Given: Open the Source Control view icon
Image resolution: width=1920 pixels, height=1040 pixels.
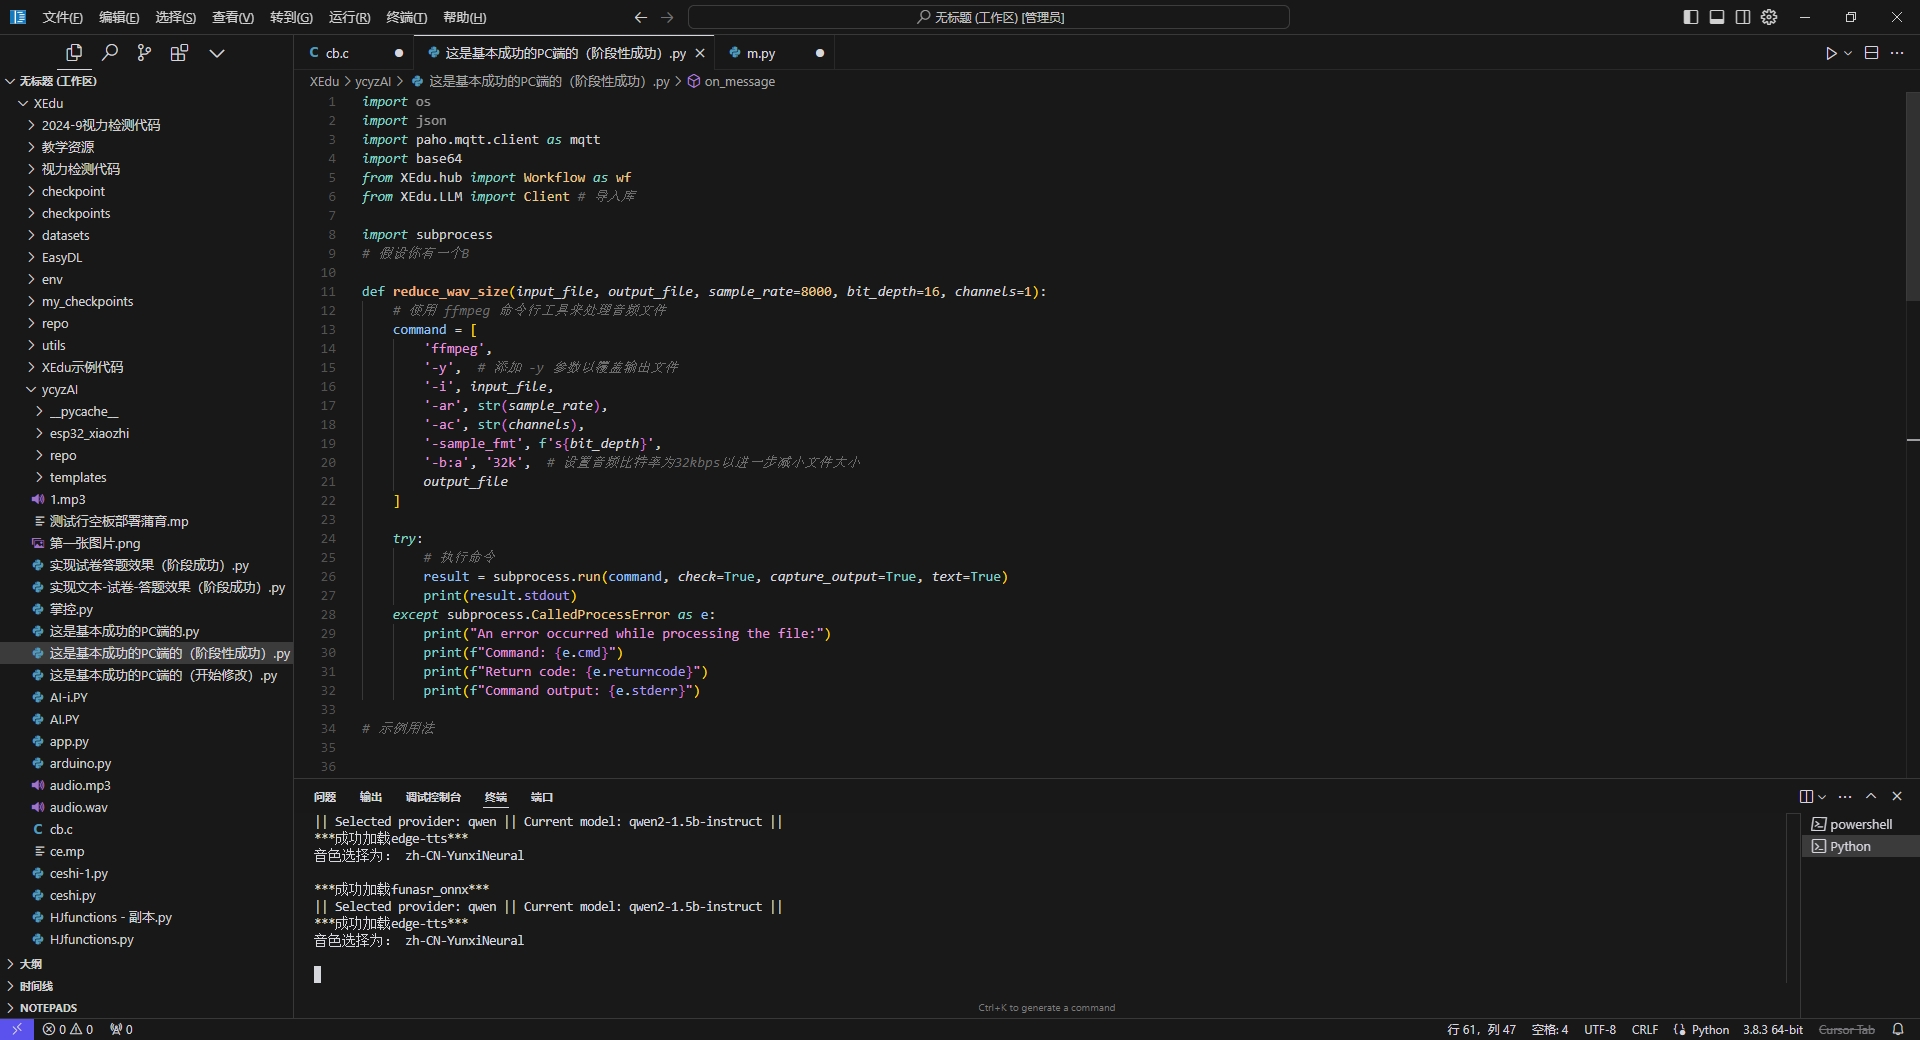Looking at the screenshot, I should point(145,53).
